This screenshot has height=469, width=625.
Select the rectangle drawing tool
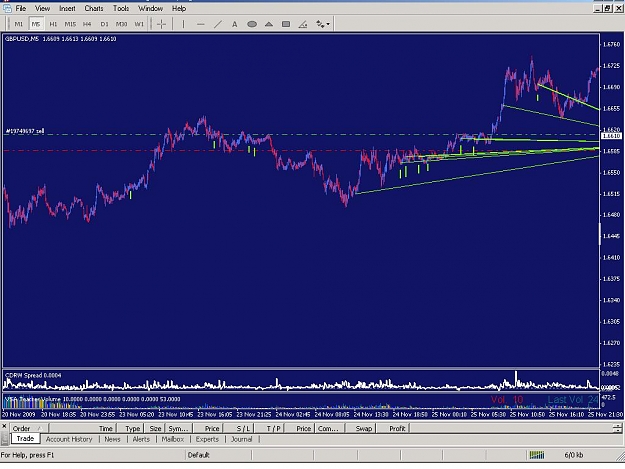[x=286, y=24]
